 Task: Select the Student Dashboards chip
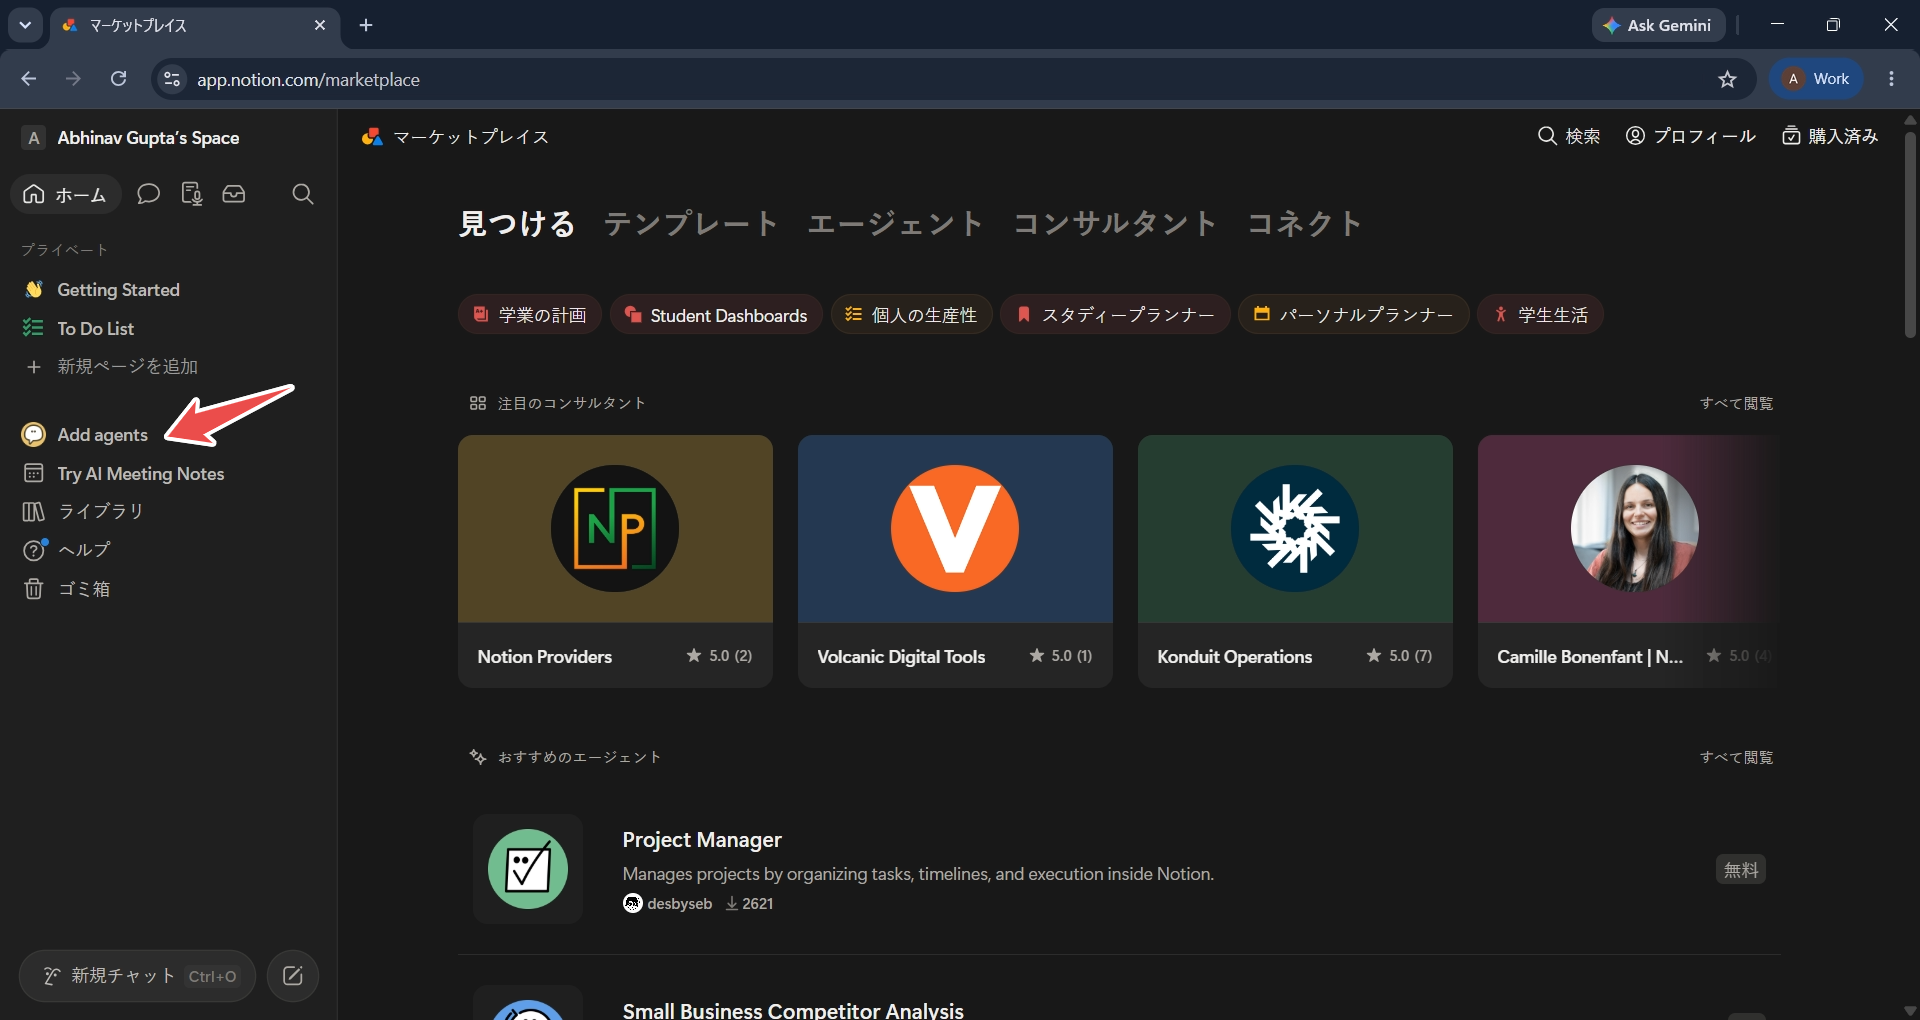point(716,315)
